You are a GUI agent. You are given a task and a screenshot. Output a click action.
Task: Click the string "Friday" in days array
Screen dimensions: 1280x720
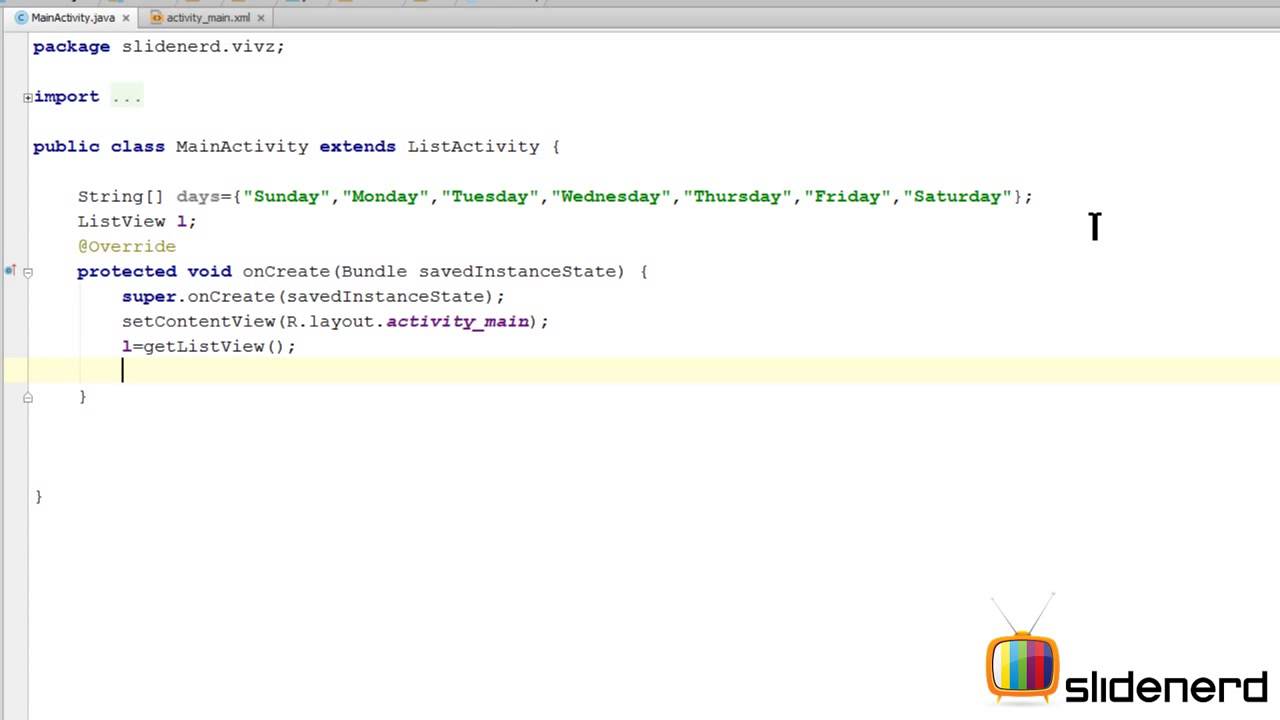coord(848,197)
